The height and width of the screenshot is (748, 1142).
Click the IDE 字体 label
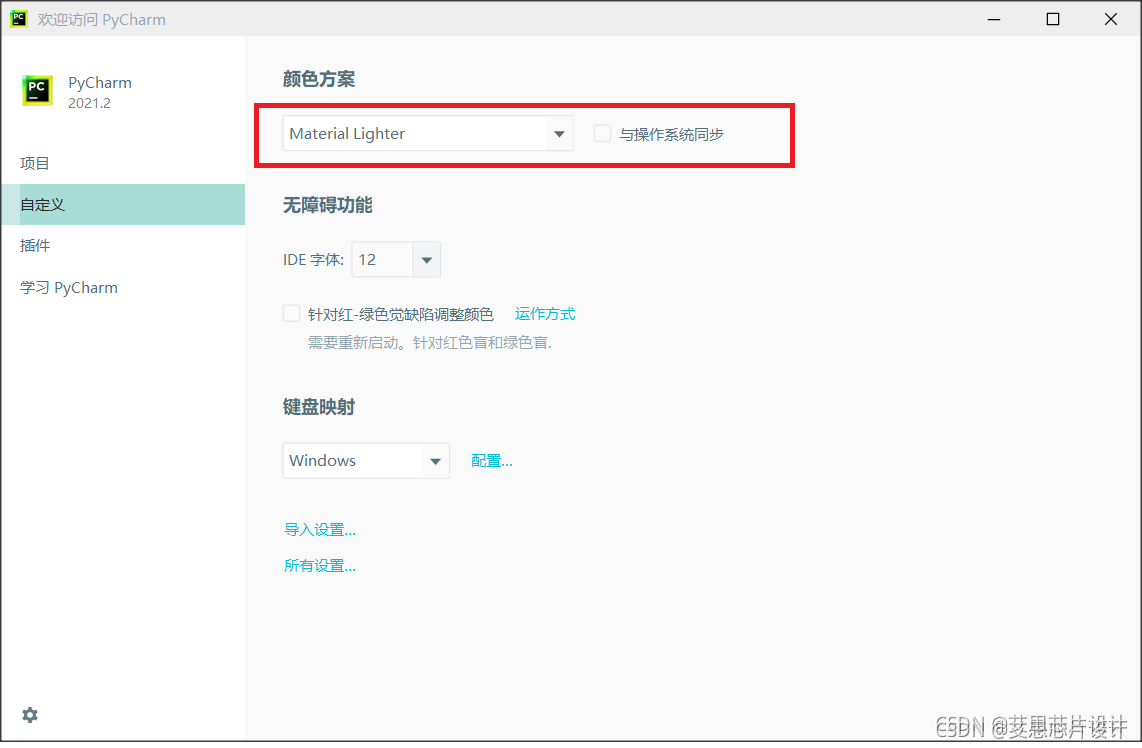click(313, 261)
